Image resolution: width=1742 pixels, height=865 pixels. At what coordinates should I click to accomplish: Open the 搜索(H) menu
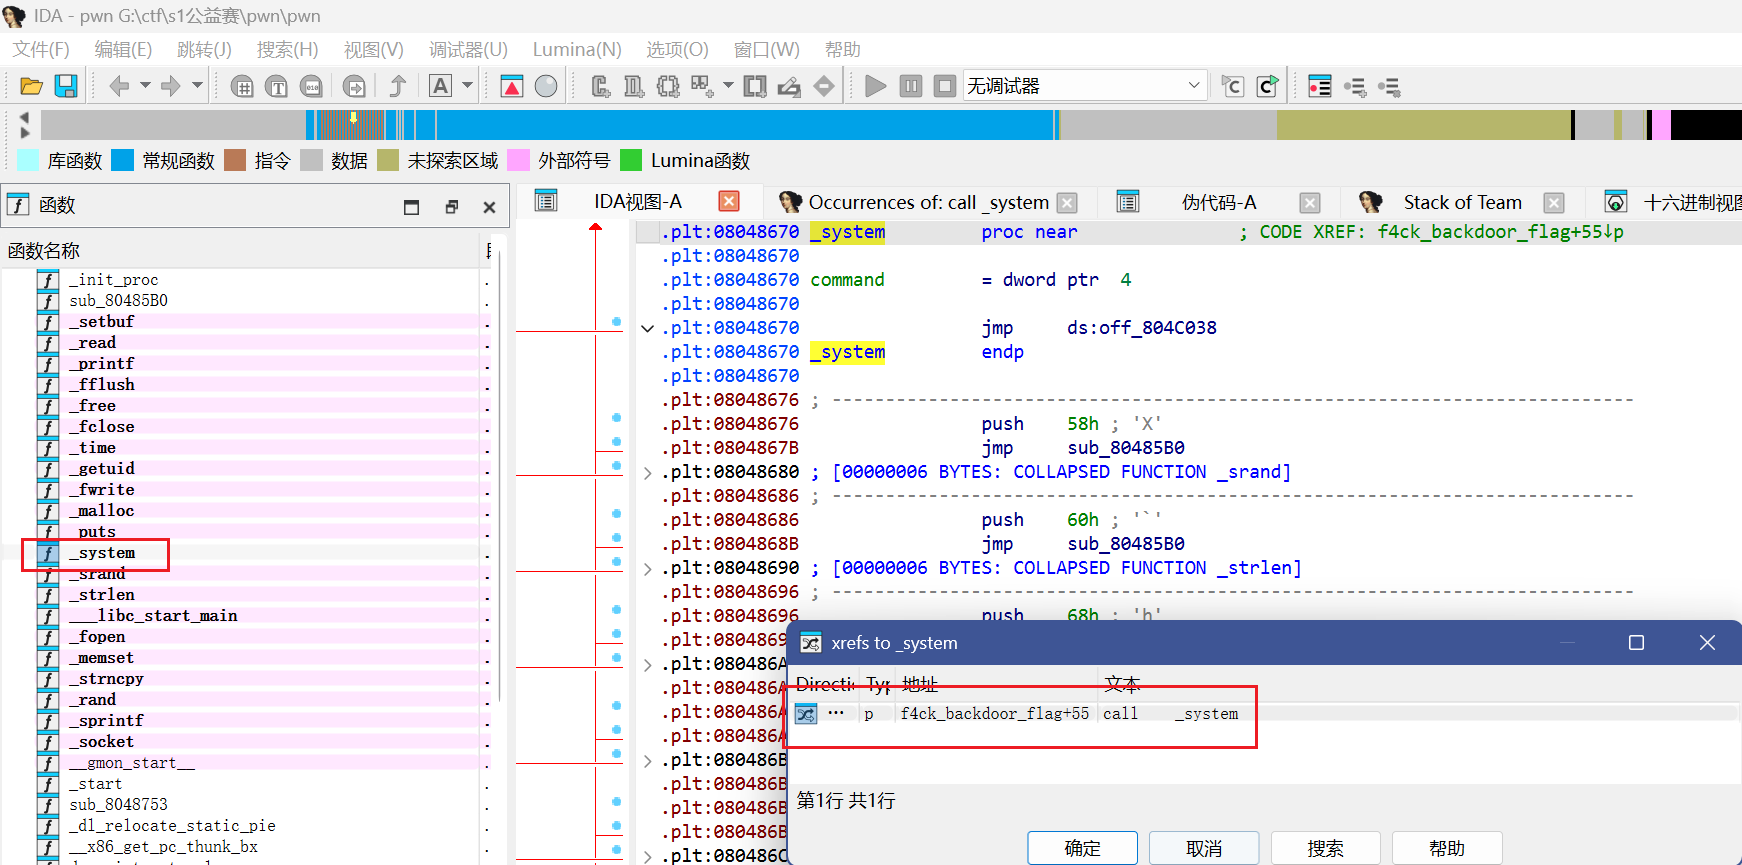click(x=287, y=50)
